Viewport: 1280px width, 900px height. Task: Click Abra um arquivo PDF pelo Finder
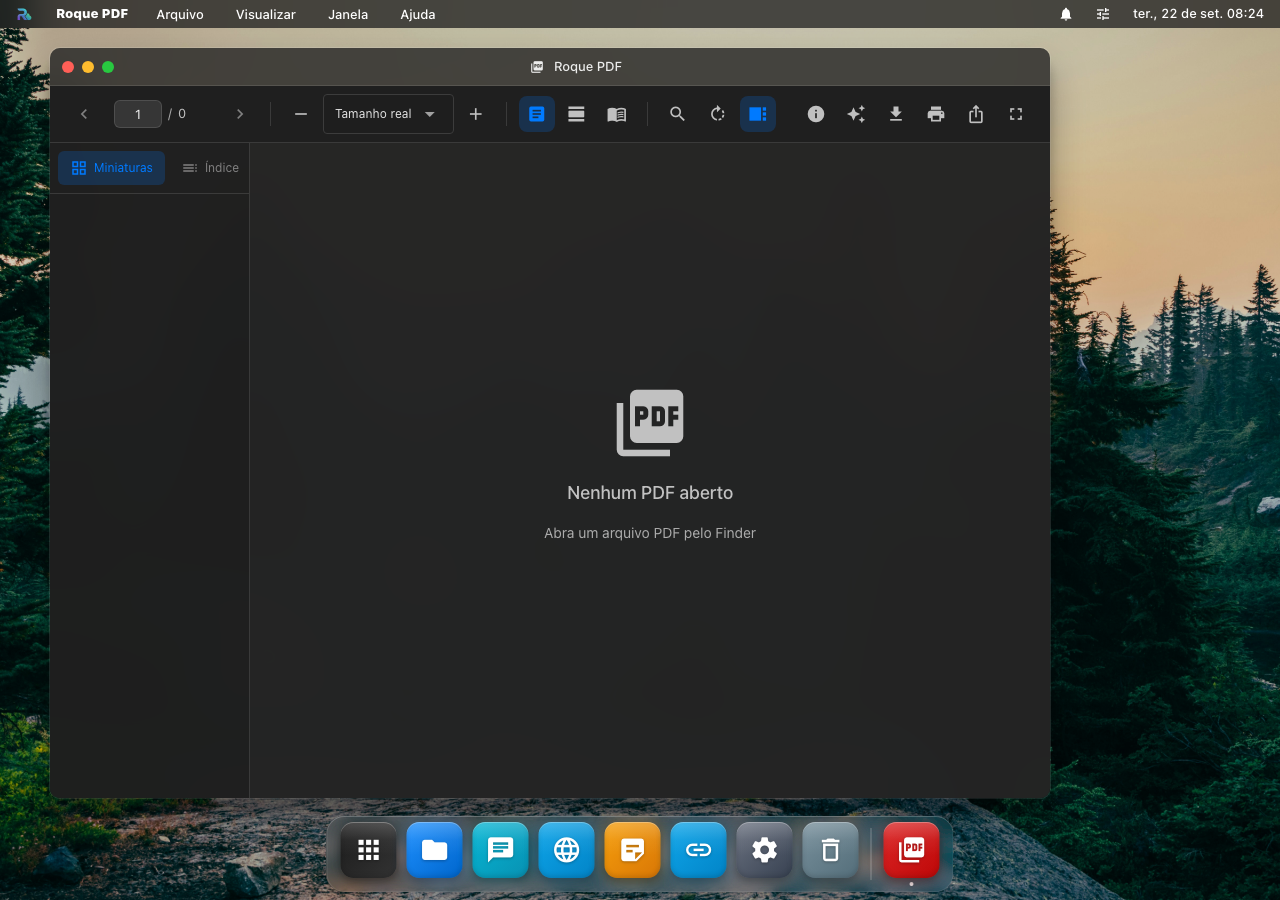click(x=650, y=533)
